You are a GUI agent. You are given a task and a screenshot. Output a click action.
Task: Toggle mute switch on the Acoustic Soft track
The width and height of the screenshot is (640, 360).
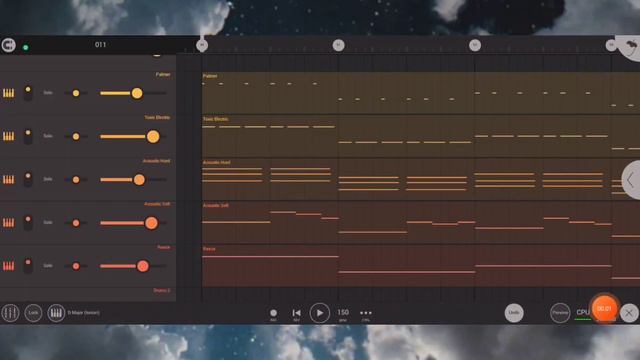(28, 223)
